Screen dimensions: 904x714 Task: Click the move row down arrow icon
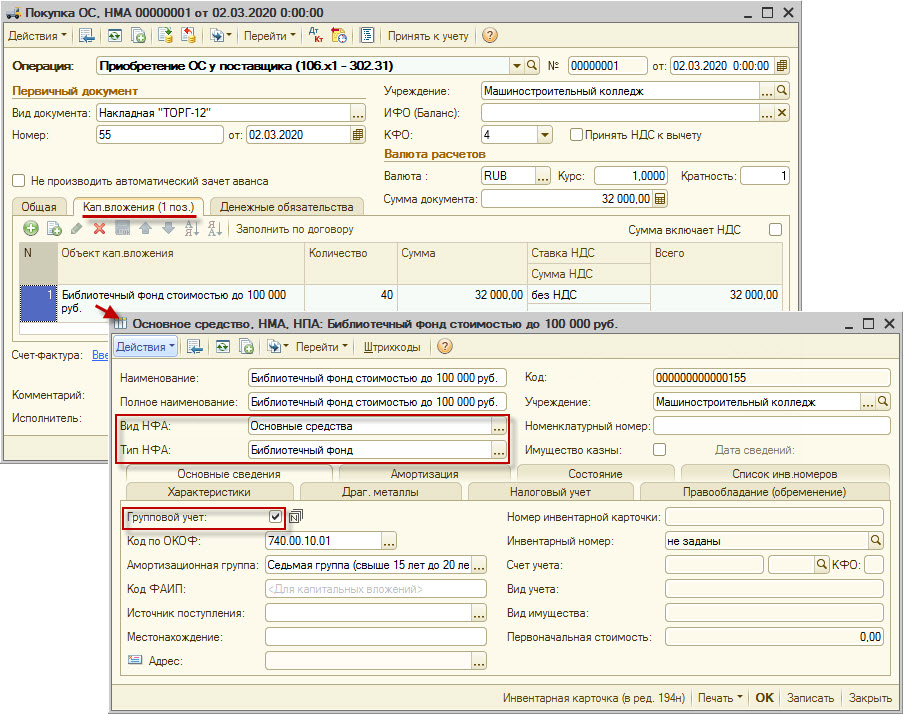[x=168, y=228]
